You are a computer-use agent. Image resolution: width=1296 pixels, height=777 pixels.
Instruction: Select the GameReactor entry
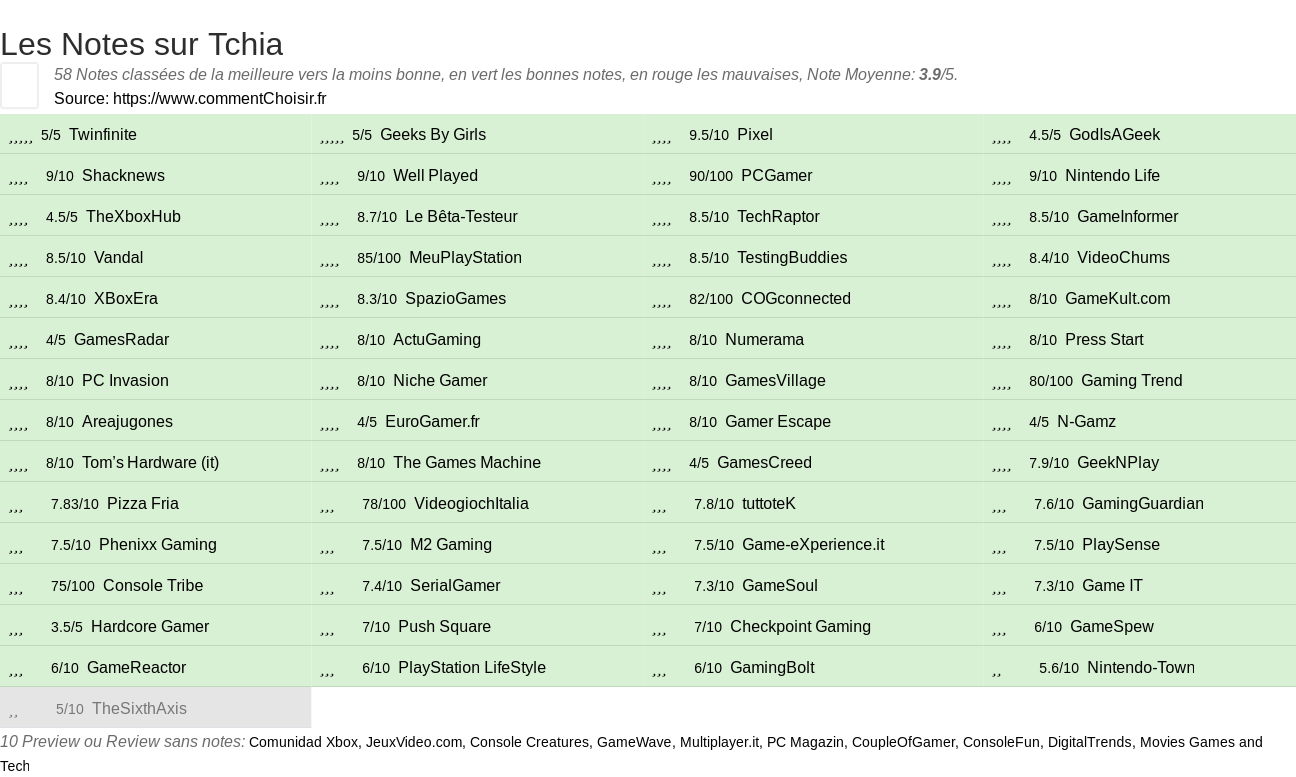tap(136, 667)
